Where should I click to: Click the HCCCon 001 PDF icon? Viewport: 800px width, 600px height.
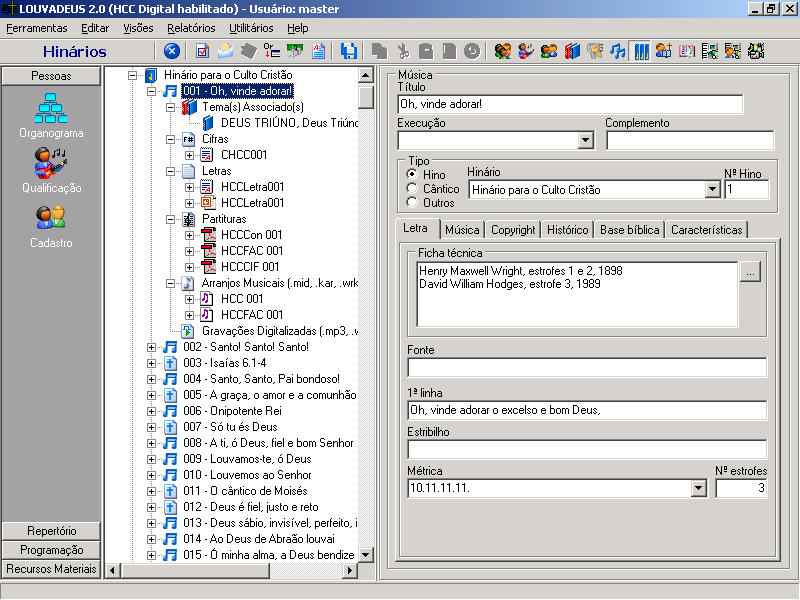209,235
